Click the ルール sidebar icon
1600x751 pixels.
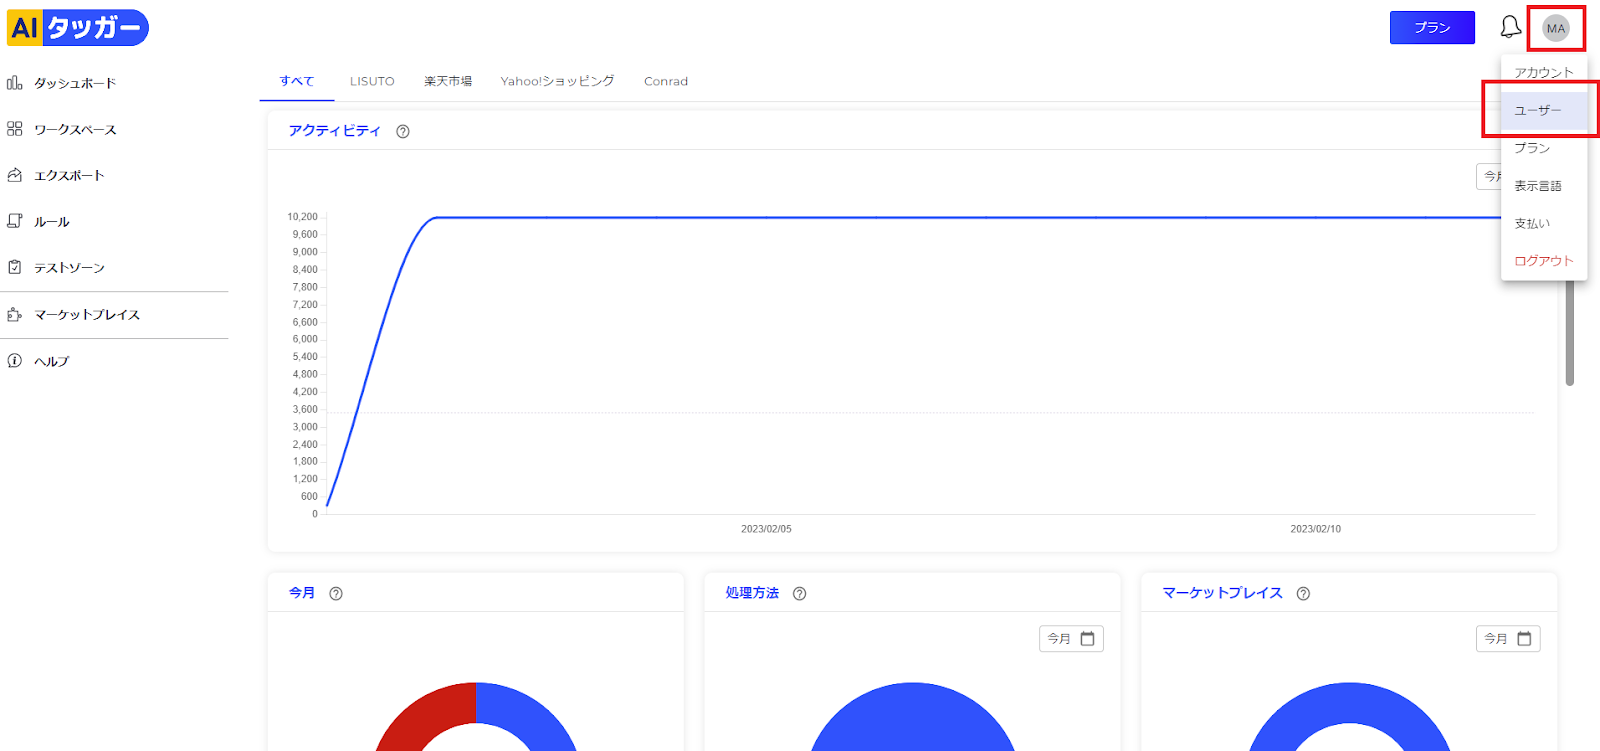click(14, 221)
